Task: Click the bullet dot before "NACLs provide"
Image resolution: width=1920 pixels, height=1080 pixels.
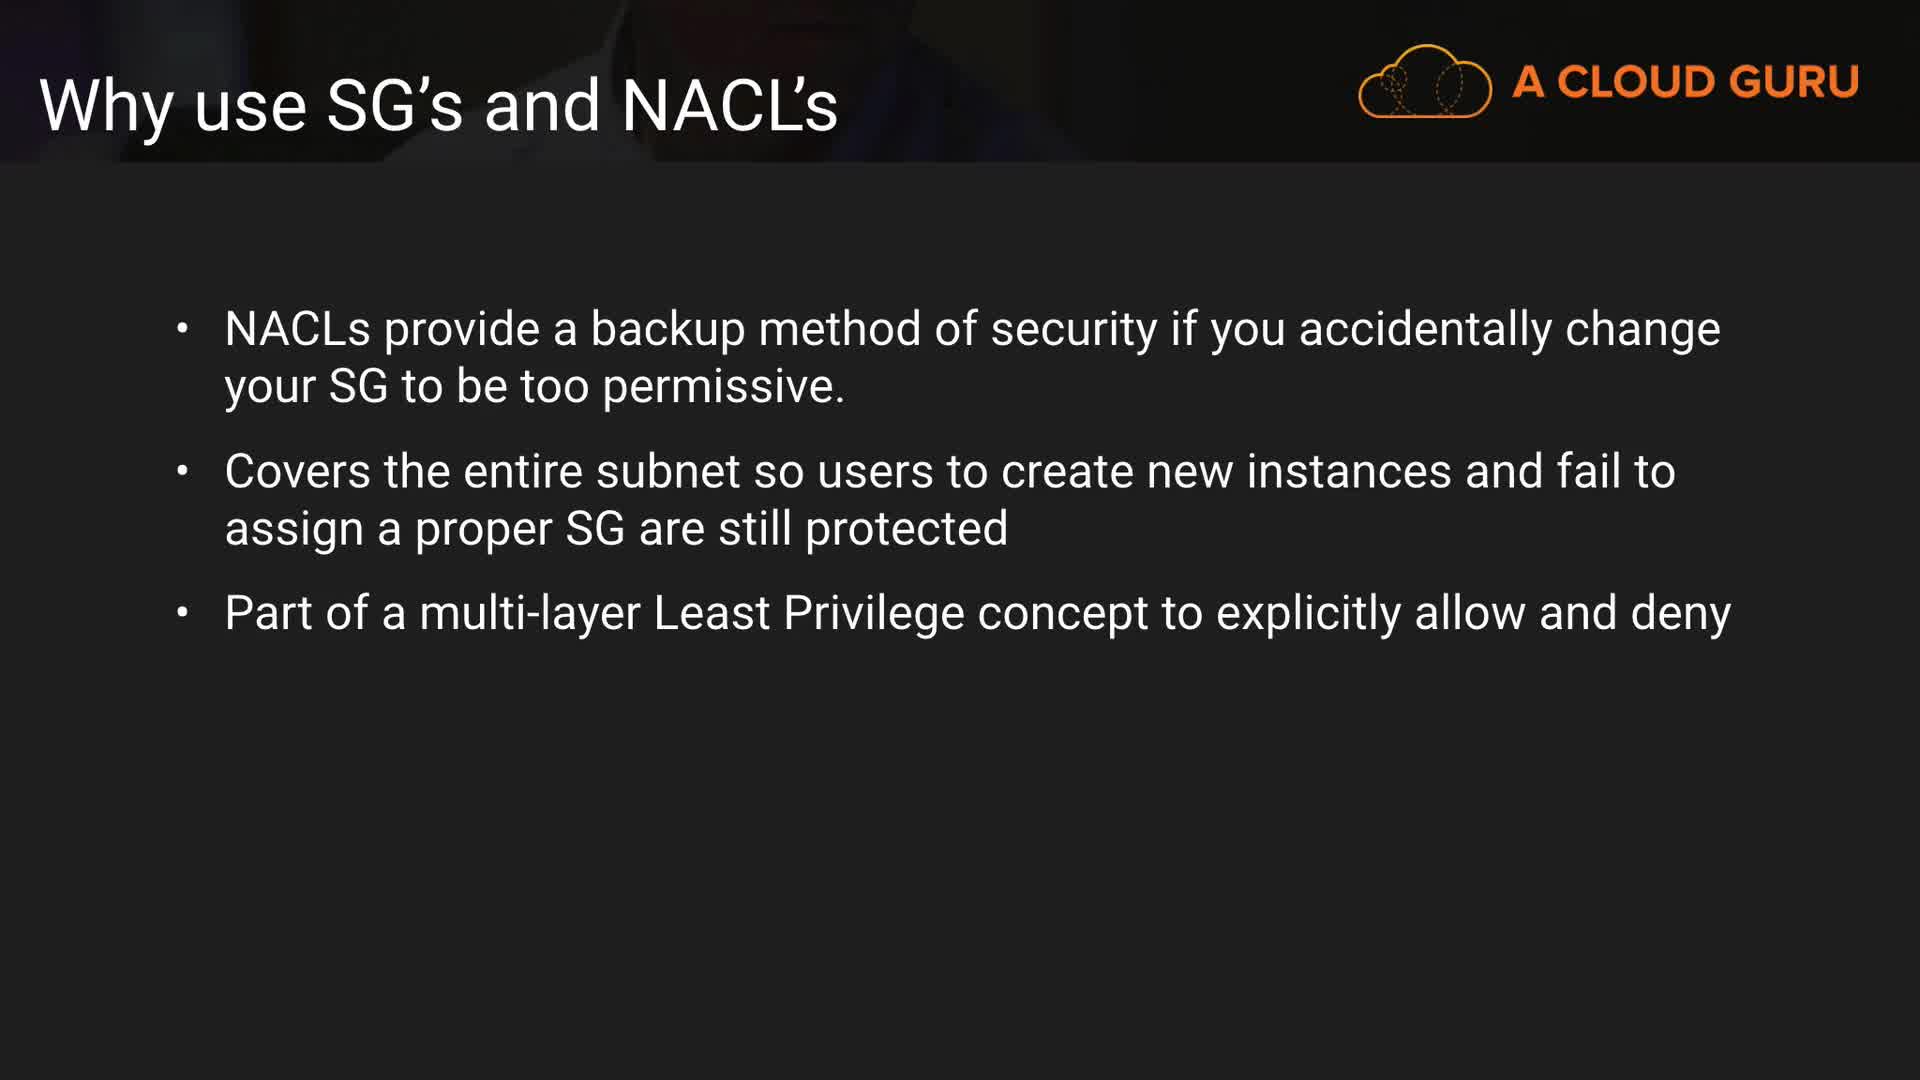Action: 182,328
